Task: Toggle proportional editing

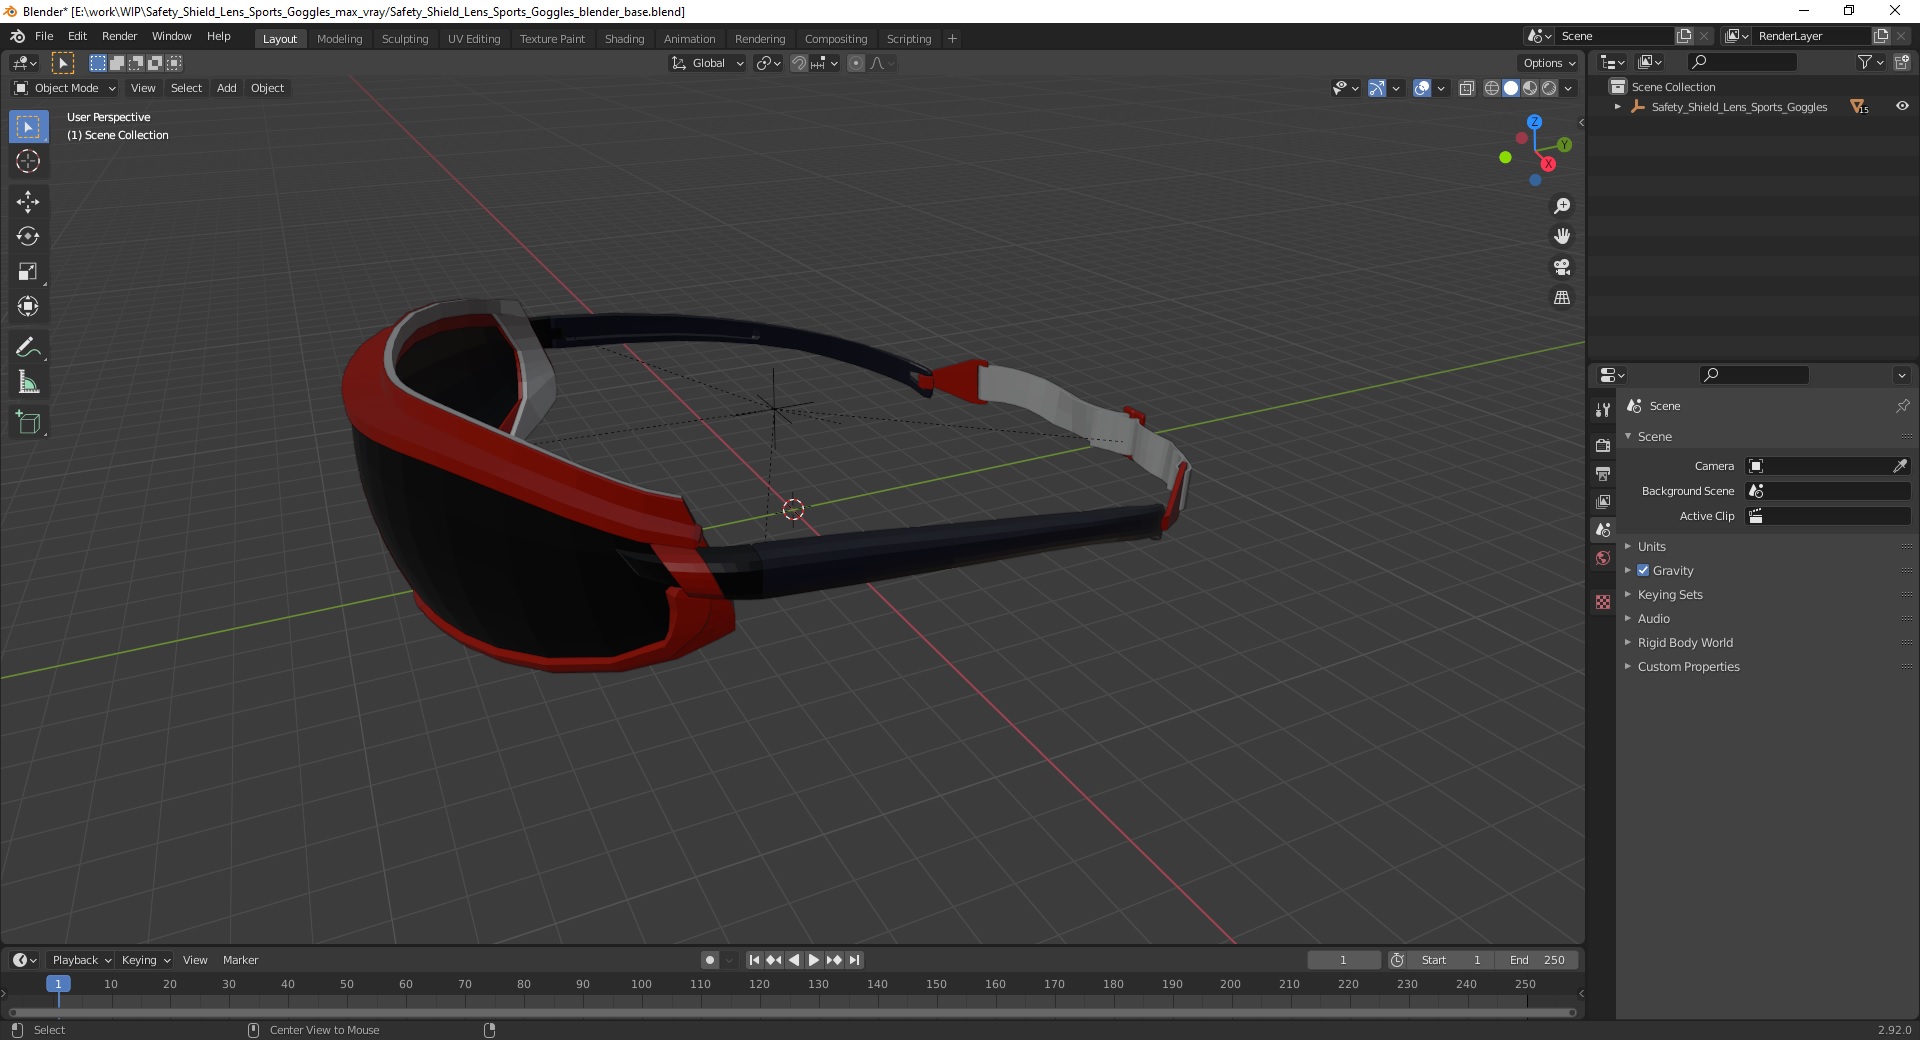Action: point(856,63)
